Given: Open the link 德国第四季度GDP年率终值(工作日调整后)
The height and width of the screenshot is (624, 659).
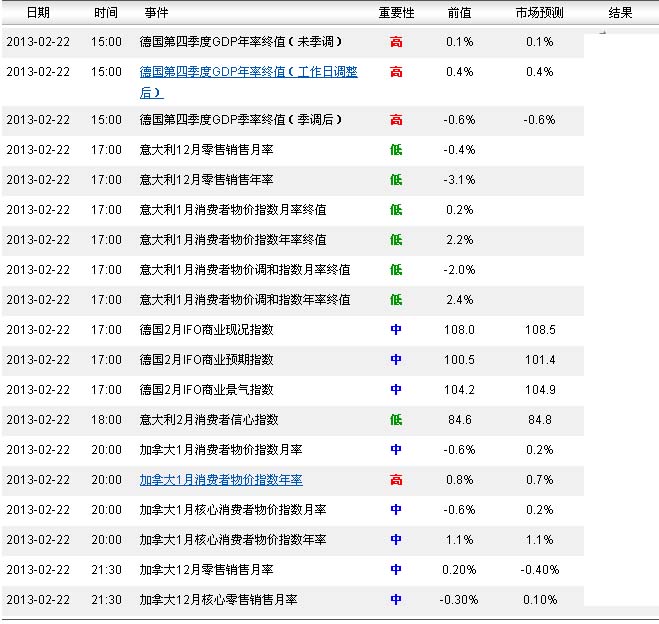Looking at the screenshot, I should tap(248, 82).
